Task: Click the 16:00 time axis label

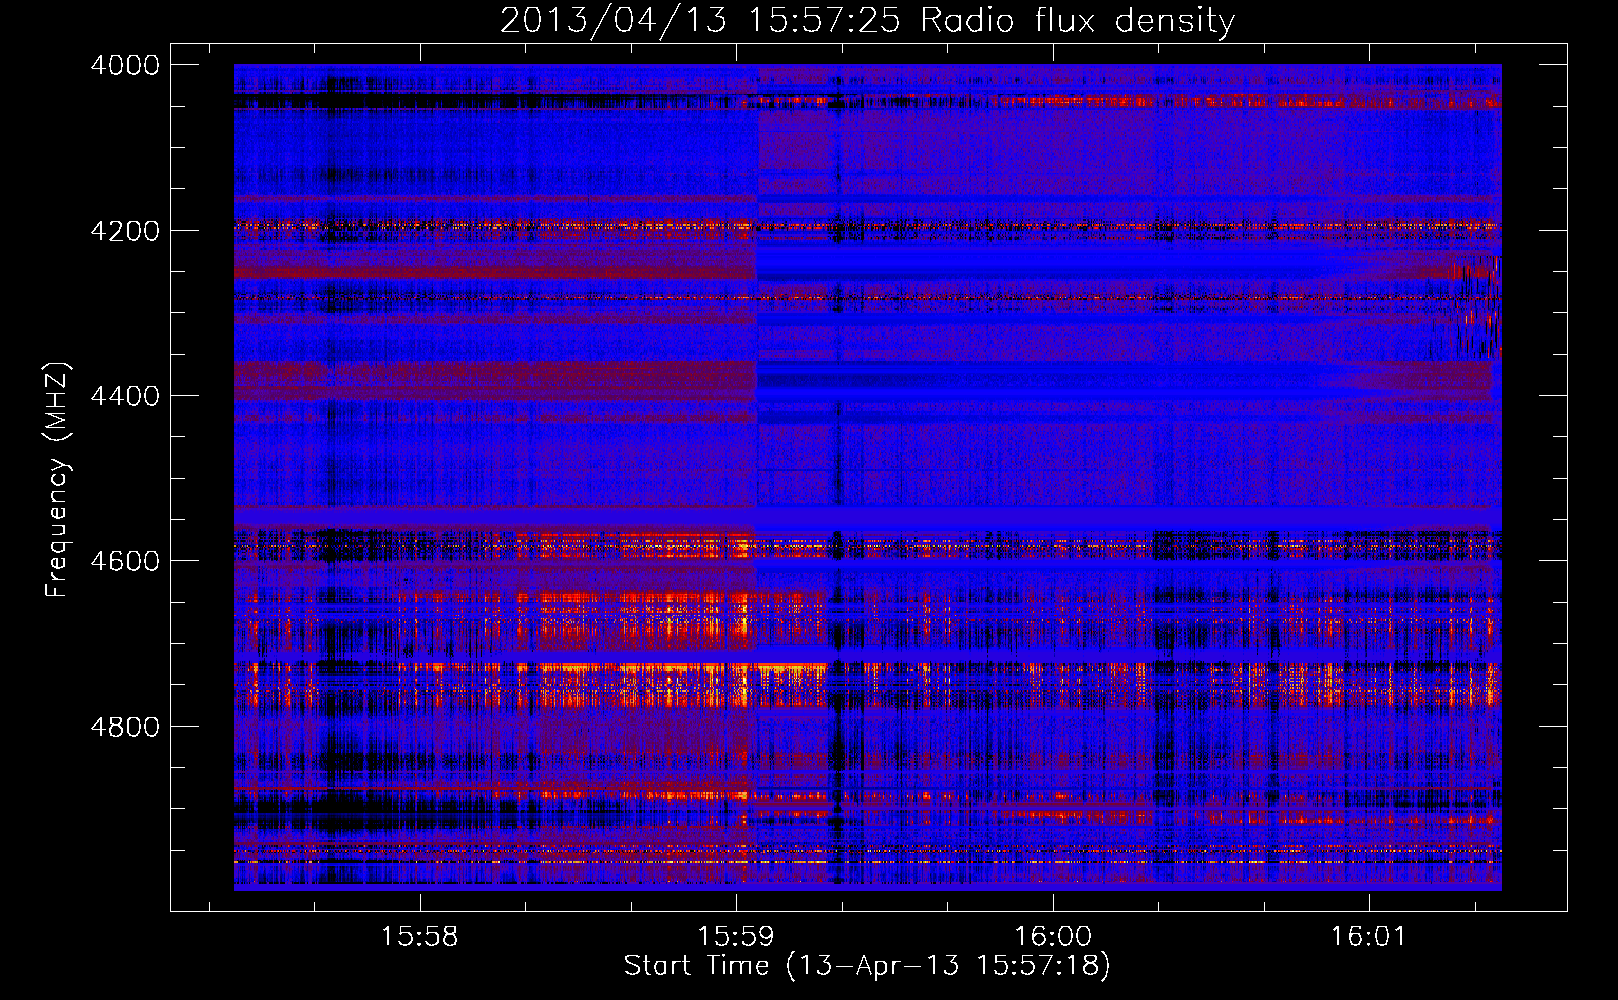Action: 1052,937
